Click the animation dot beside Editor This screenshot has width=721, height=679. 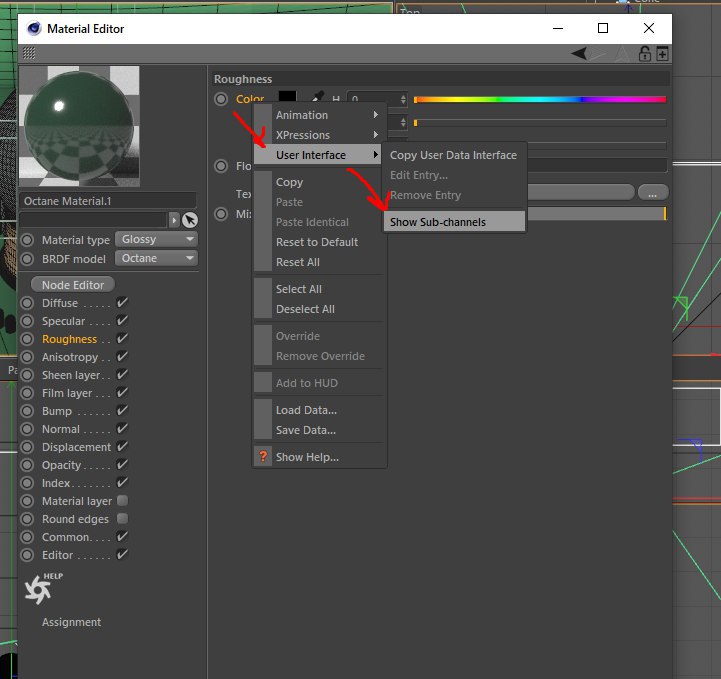point(27,555)
